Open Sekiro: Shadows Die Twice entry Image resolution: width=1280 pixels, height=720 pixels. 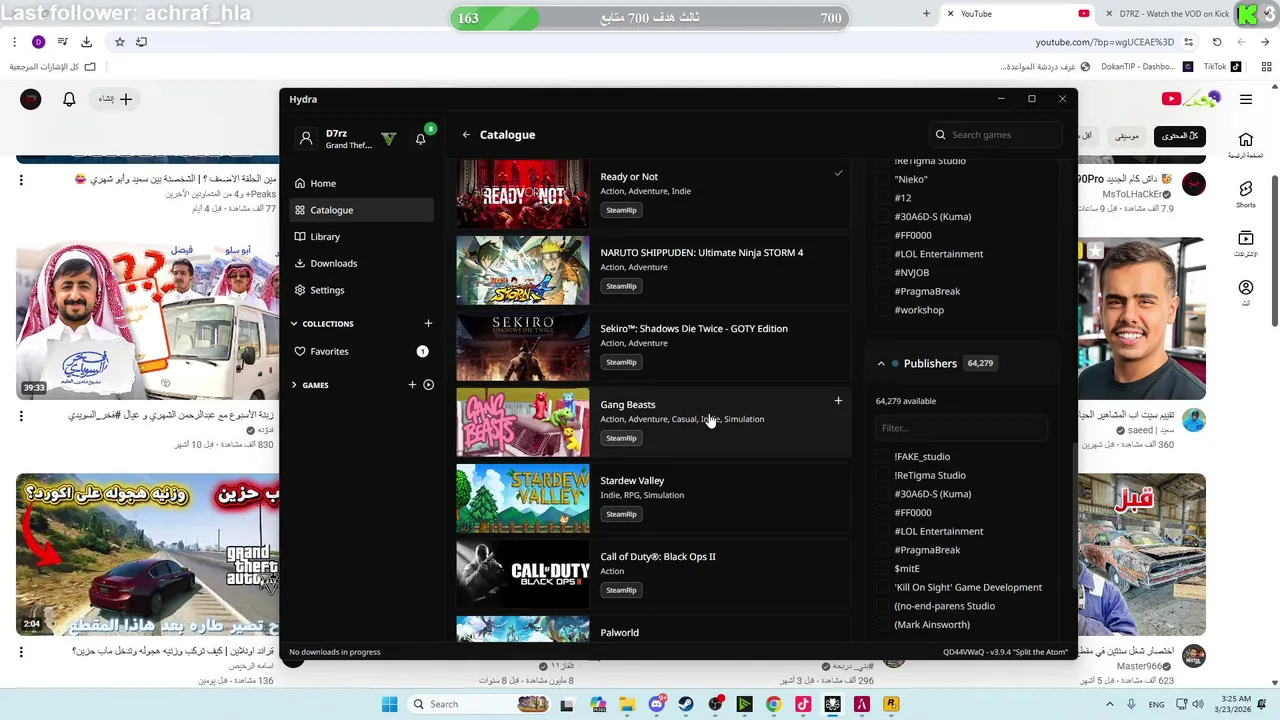pos(653,346)
